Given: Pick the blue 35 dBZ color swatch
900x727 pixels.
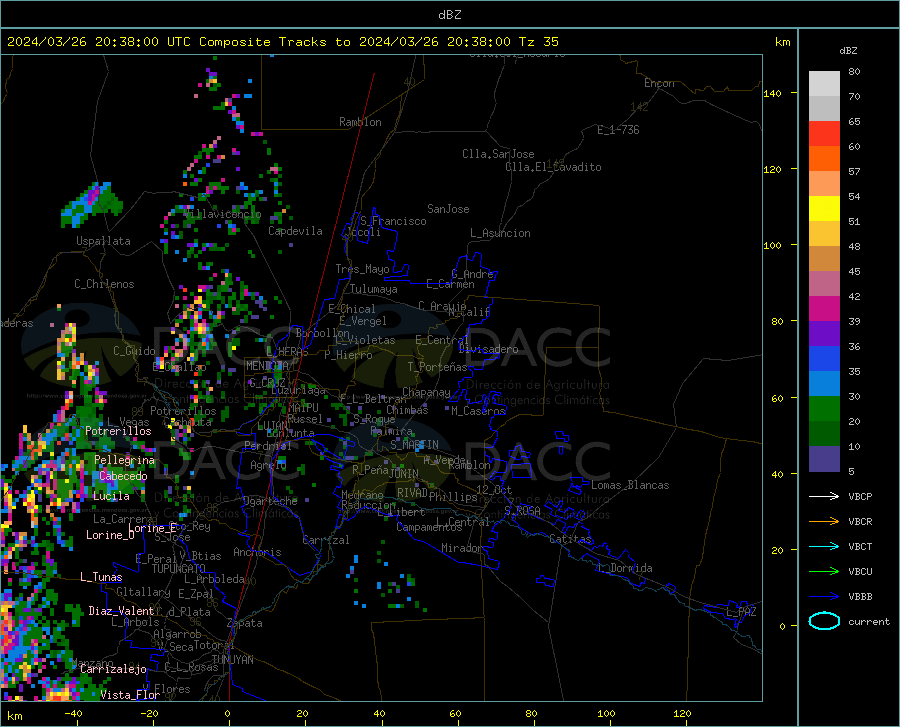Looking at the screenshot, I should (824, 359).
